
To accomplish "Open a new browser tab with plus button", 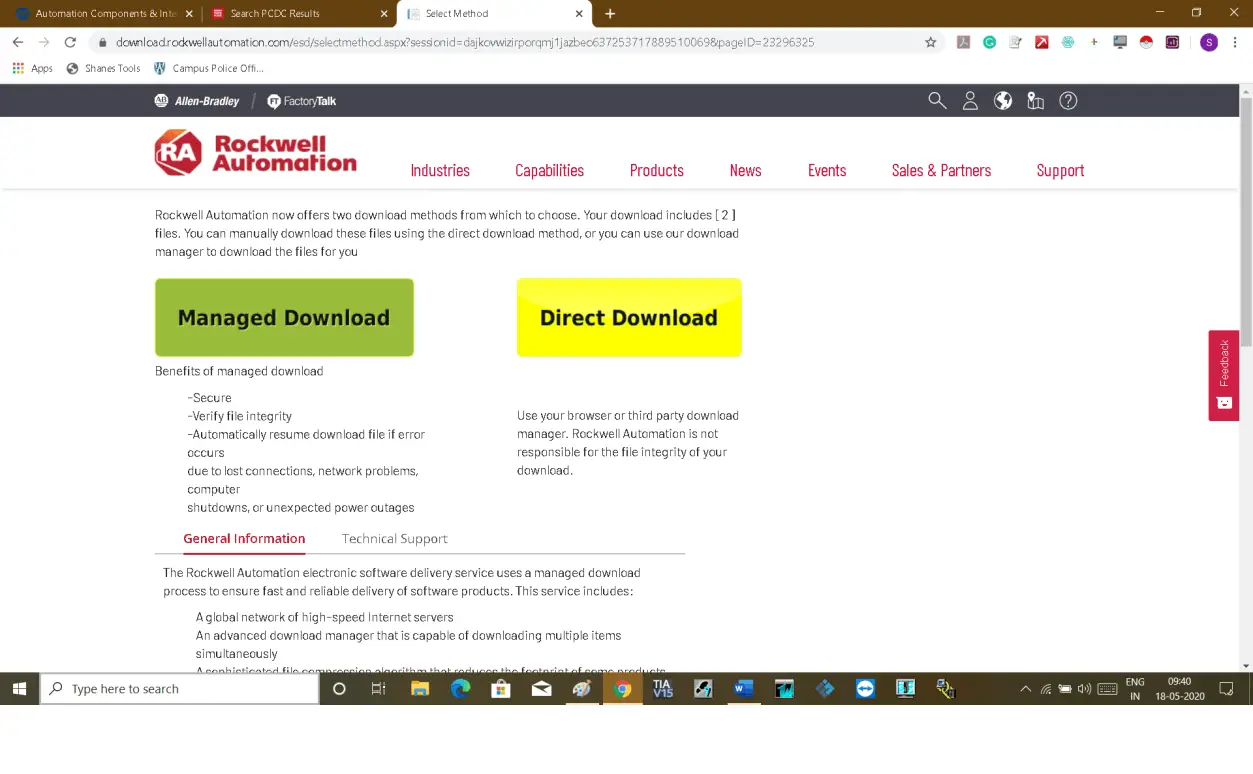I will point(610,14).
